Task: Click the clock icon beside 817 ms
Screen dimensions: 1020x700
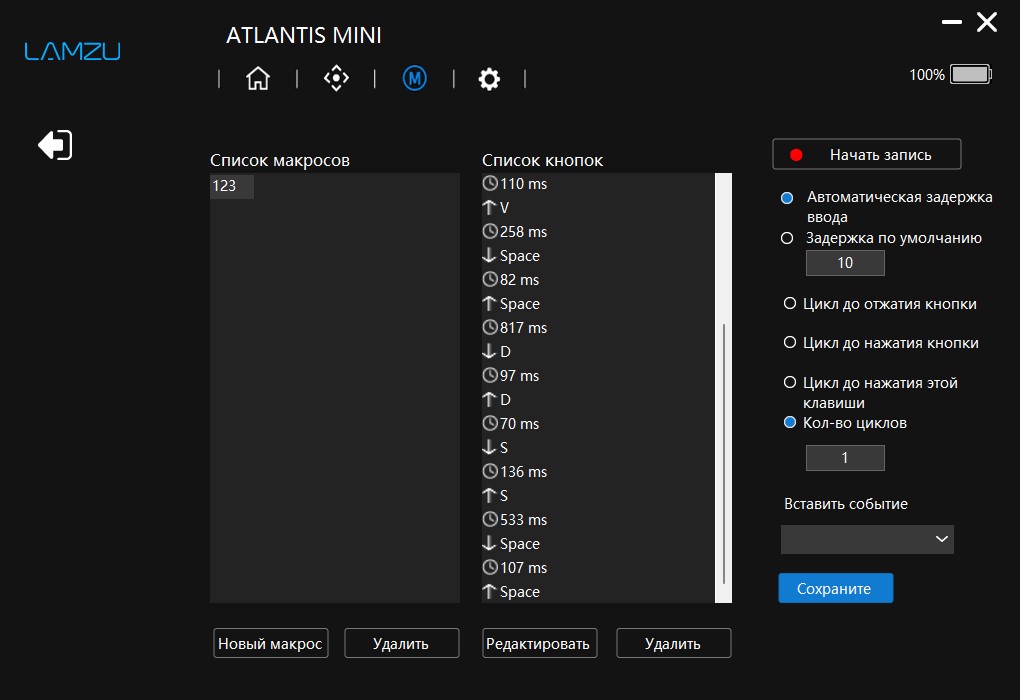Action: (x=490, y=327)
